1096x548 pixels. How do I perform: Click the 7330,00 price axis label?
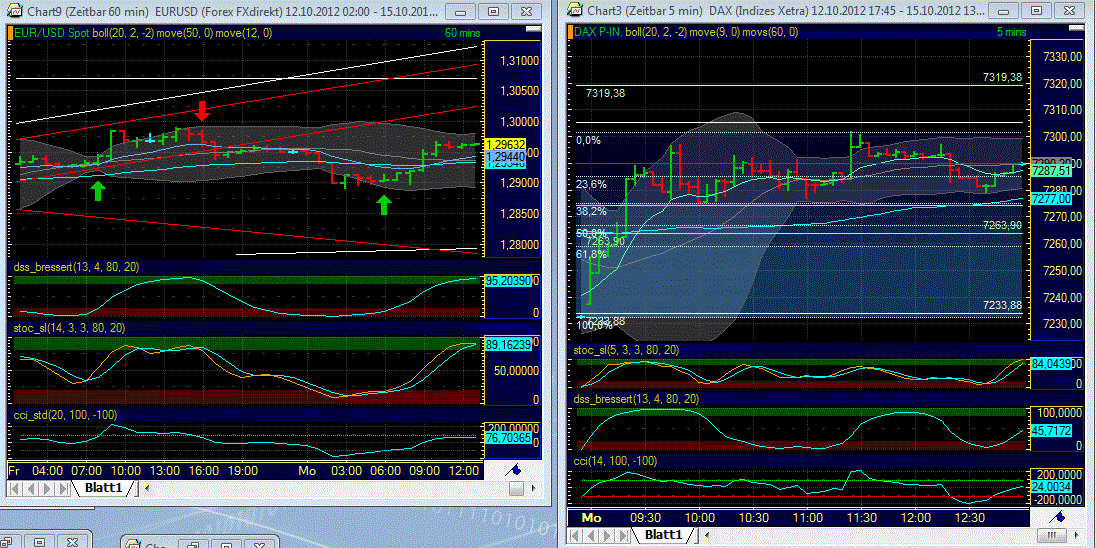point(1060,57)
